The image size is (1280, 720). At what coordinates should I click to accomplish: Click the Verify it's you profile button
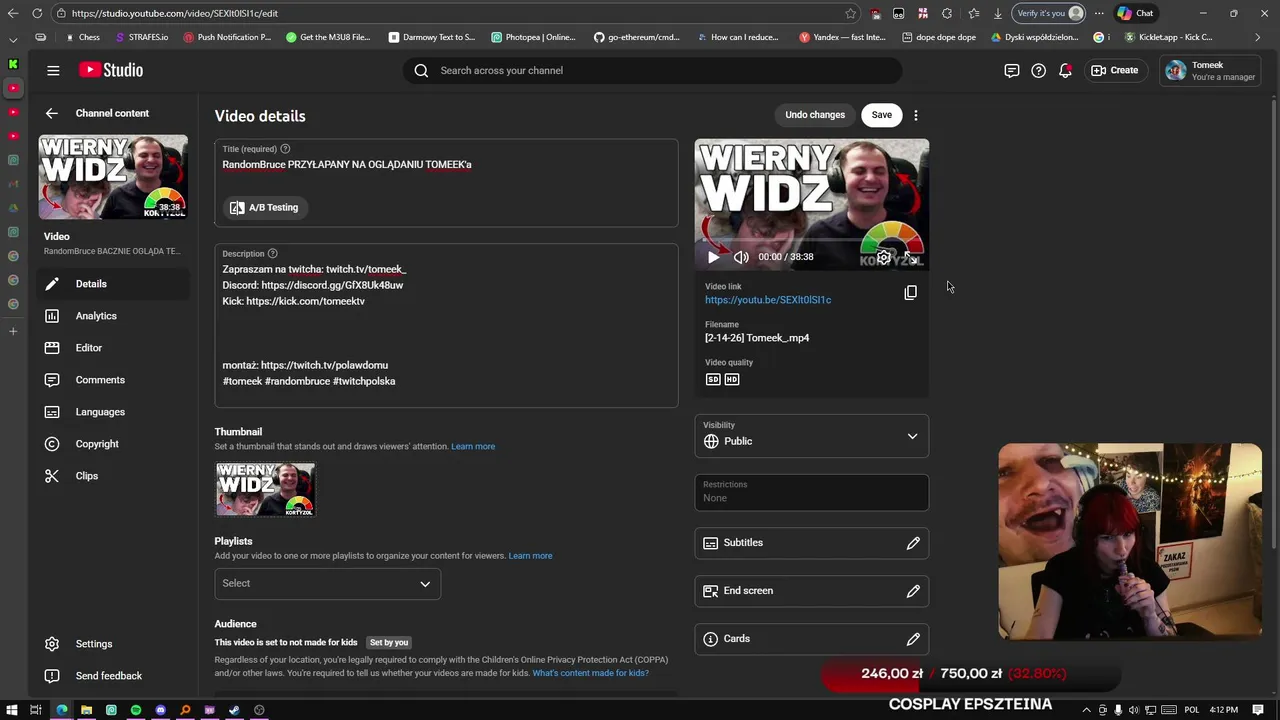[1049, 13]
